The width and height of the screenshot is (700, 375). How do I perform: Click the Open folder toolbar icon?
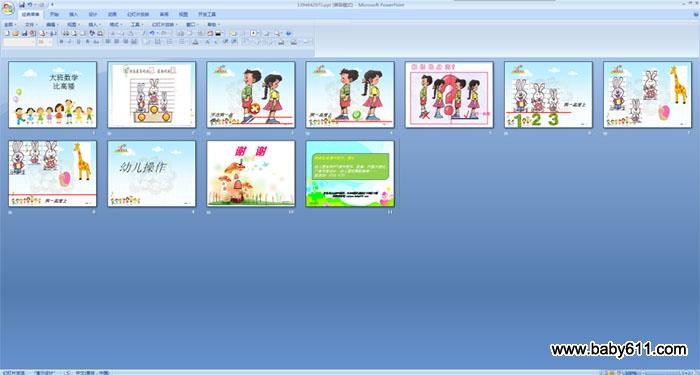pyautogui.click(x=16, y=33)
